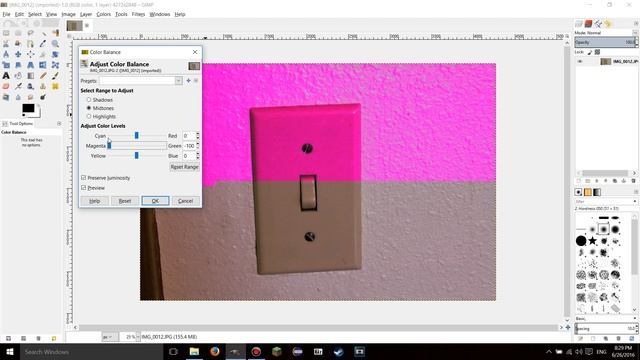This screenshot has height=360, width=640.
Task: Click the Cyan-Red slider handle
Action: point(136,135)
